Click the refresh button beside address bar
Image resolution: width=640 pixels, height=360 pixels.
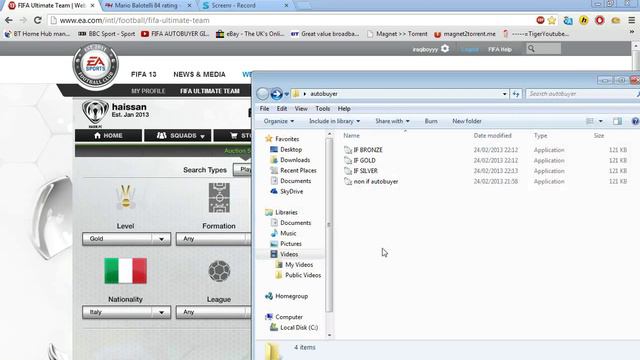[x=516, y=94]
